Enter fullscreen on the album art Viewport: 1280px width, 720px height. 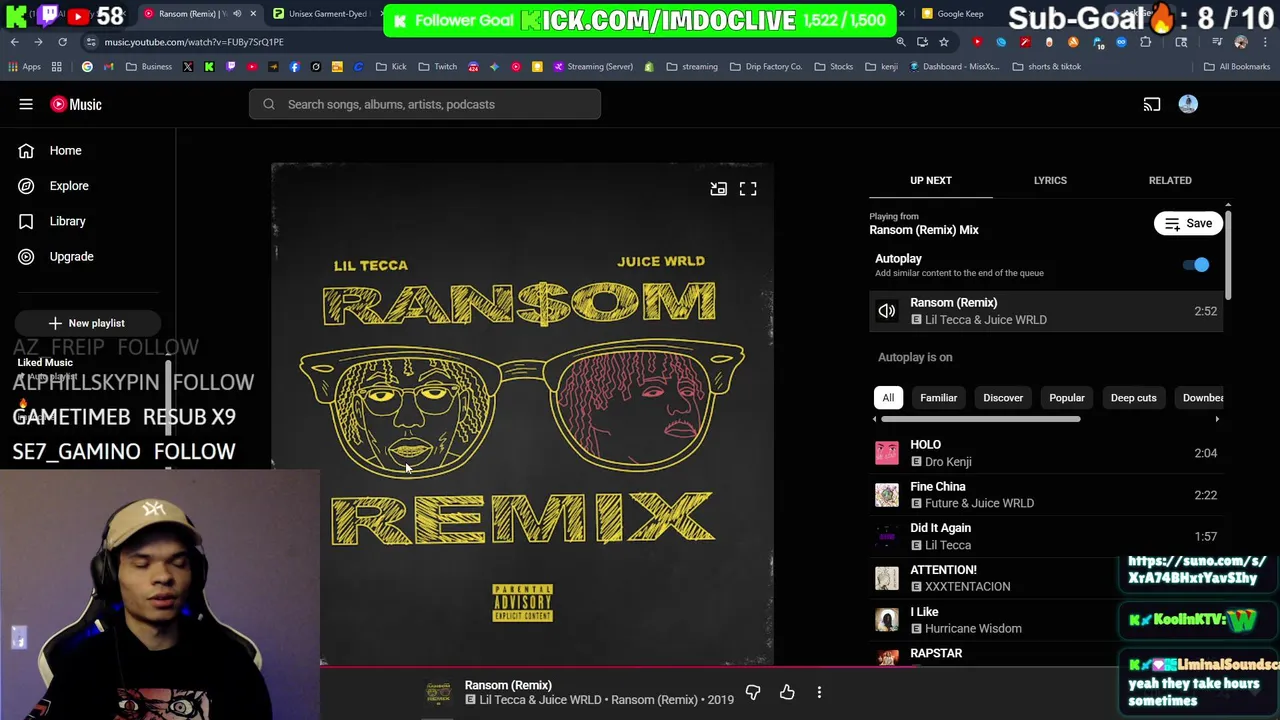[x=748, y=189]
